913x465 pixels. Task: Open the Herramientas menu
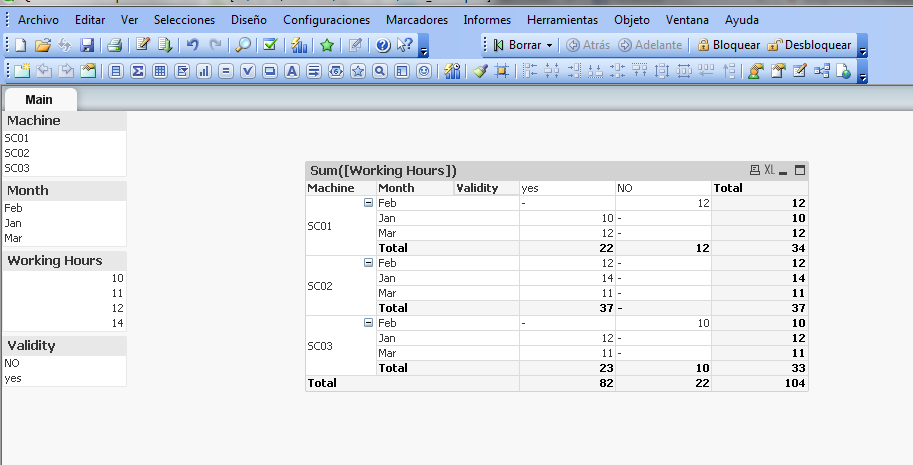tap(562, 20)
